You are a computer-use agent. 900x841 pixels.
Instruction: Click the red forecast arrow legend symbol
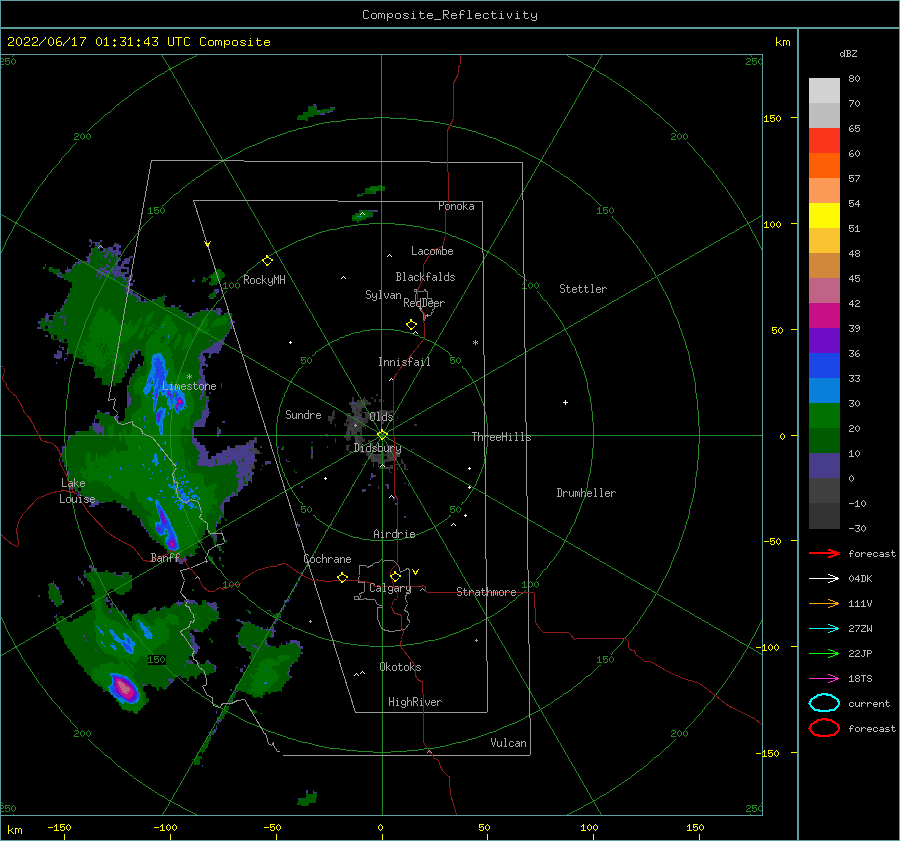824,553
